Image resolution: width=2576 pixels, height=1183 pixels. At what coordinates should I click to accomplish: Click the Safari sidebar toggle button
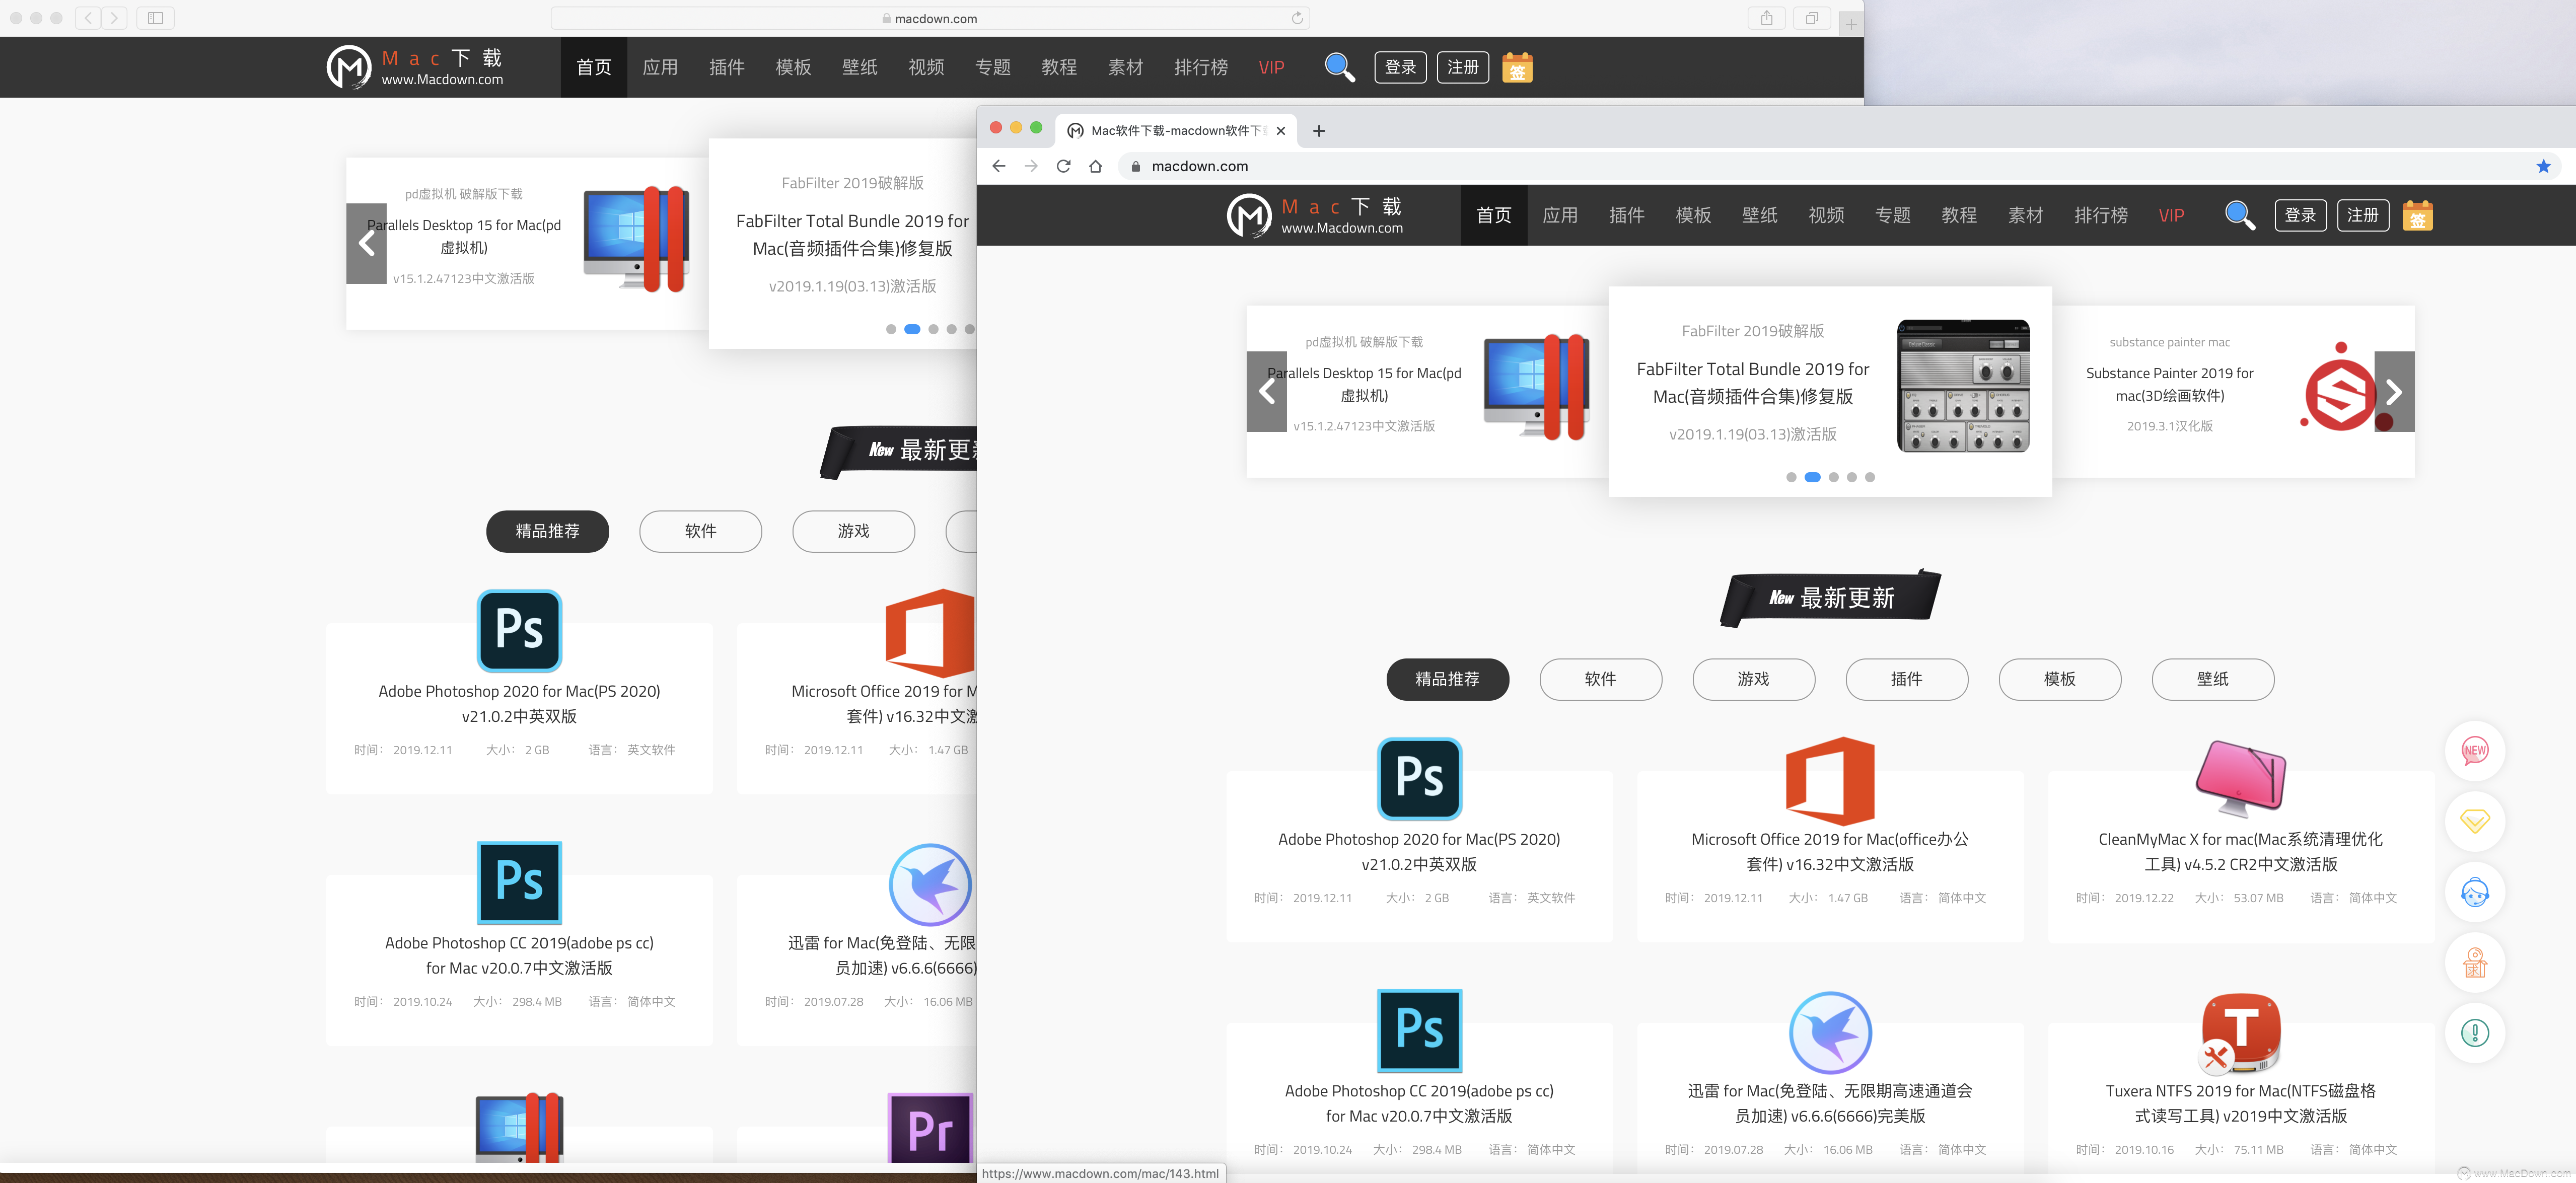coord(155,18)
